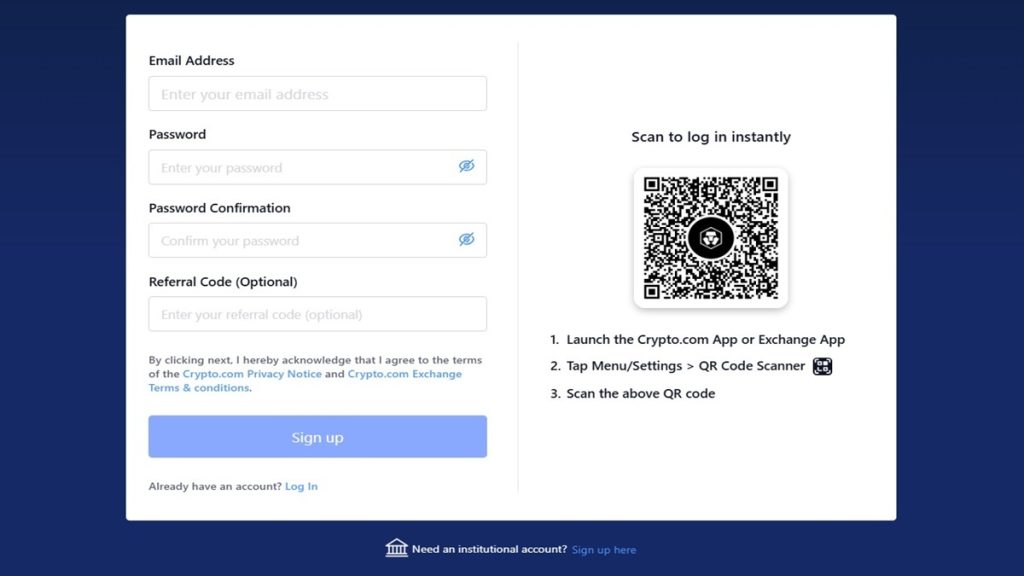Image resolution: width=1024 pixels, height=576 pixels.
Task: Click the Already have an account text
Action: 214,486
